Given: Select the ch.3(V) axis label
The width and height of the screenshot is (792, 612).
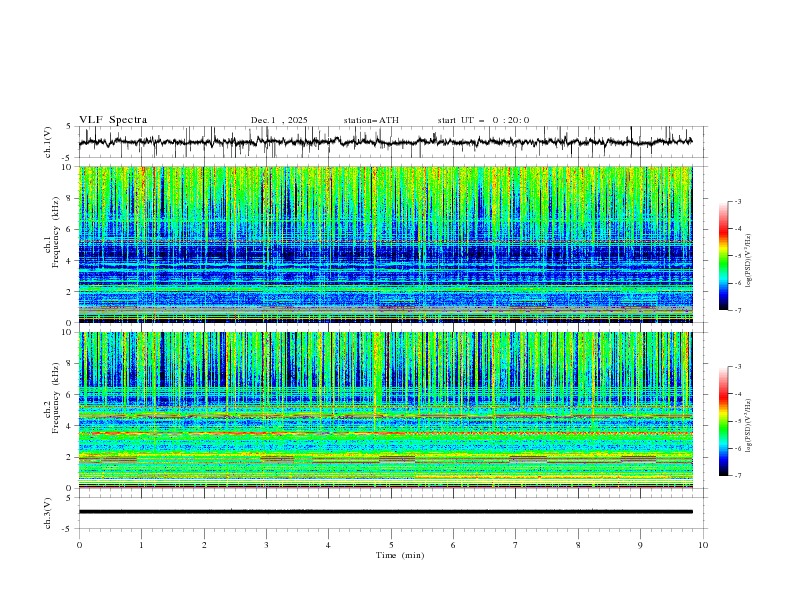Looking at the screenshot, I should tap(48, 511).
